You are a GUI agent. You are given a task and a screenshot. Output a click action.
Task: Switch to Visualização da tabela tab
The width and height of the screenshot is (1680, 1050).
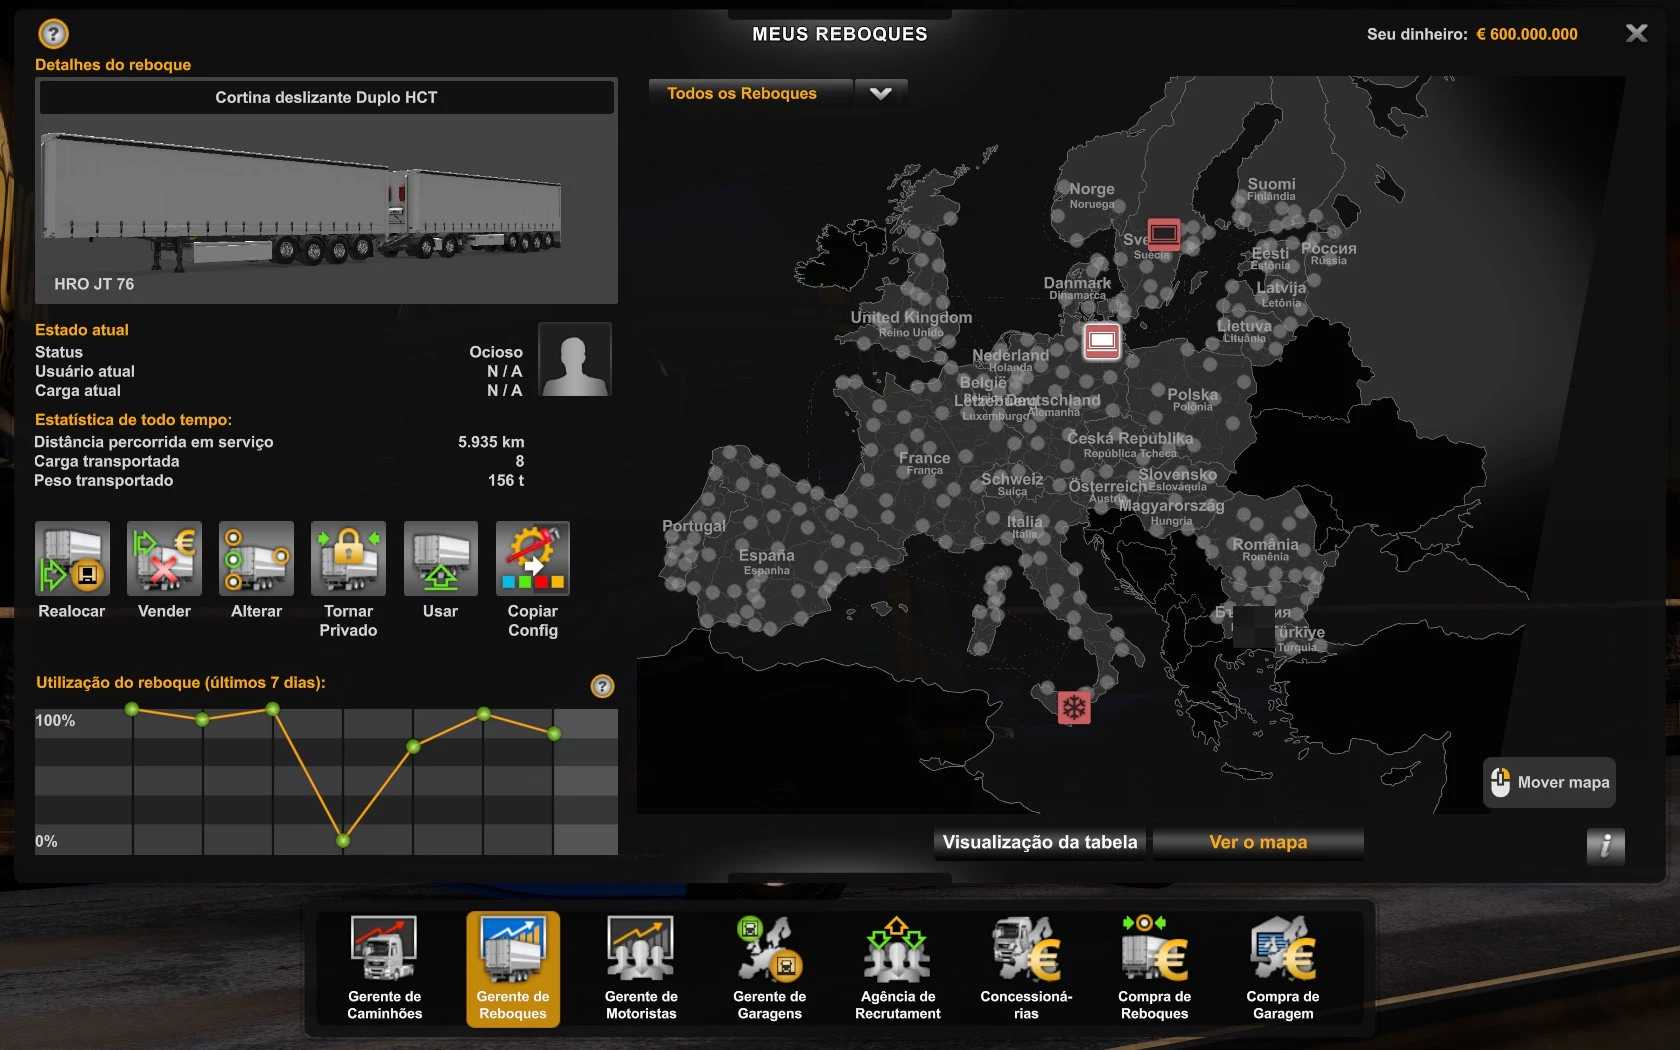[1039, 842]
